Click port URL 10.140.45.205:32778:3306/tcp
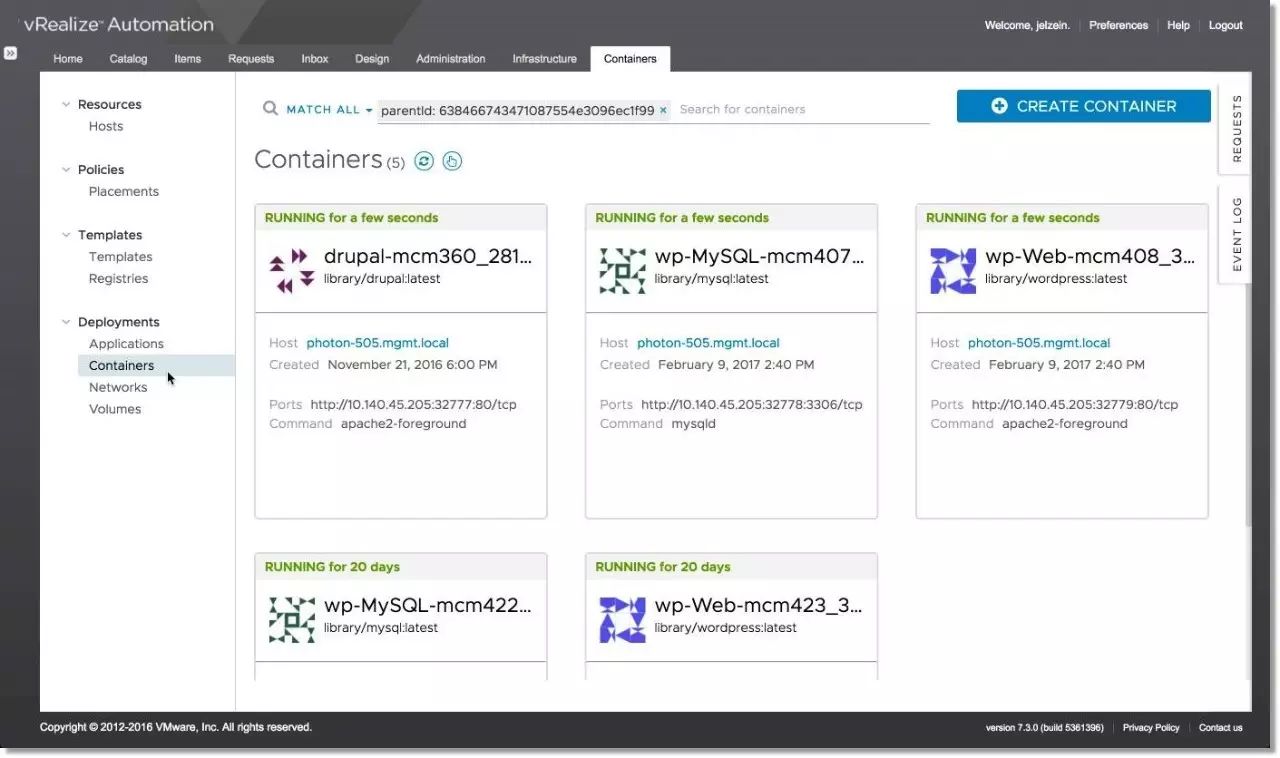The width and height of the screenshot is (1280, 758). pyautogui.click(x=752, y=405)
